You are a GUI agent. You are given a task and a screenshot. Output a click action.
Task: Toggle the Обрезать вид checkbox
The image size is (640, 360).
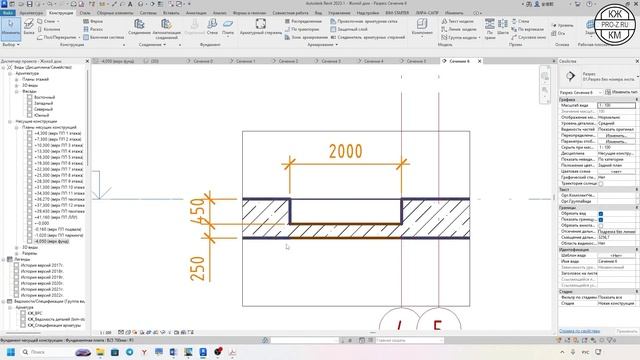(x=600, y=214)
